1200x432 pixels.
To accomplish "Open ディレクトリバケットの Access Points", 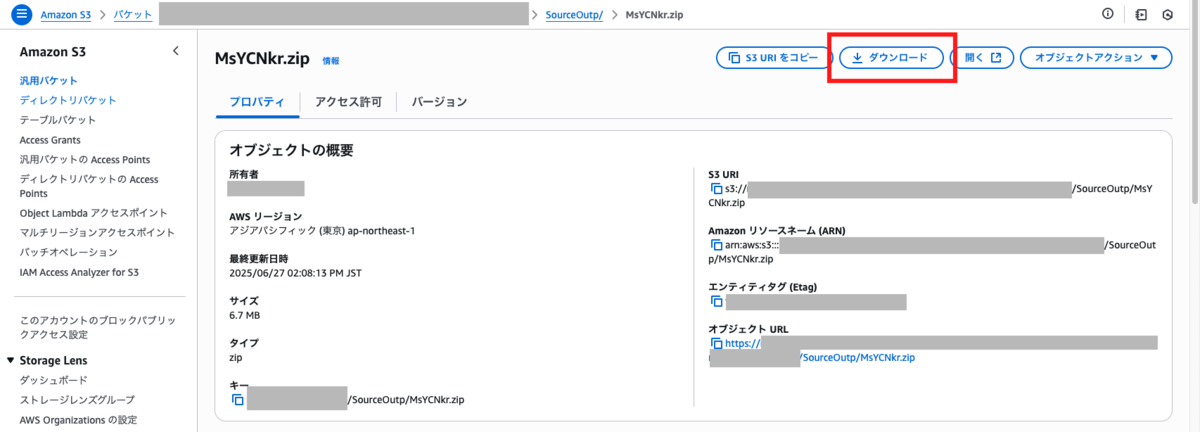I will pos(89,186).
